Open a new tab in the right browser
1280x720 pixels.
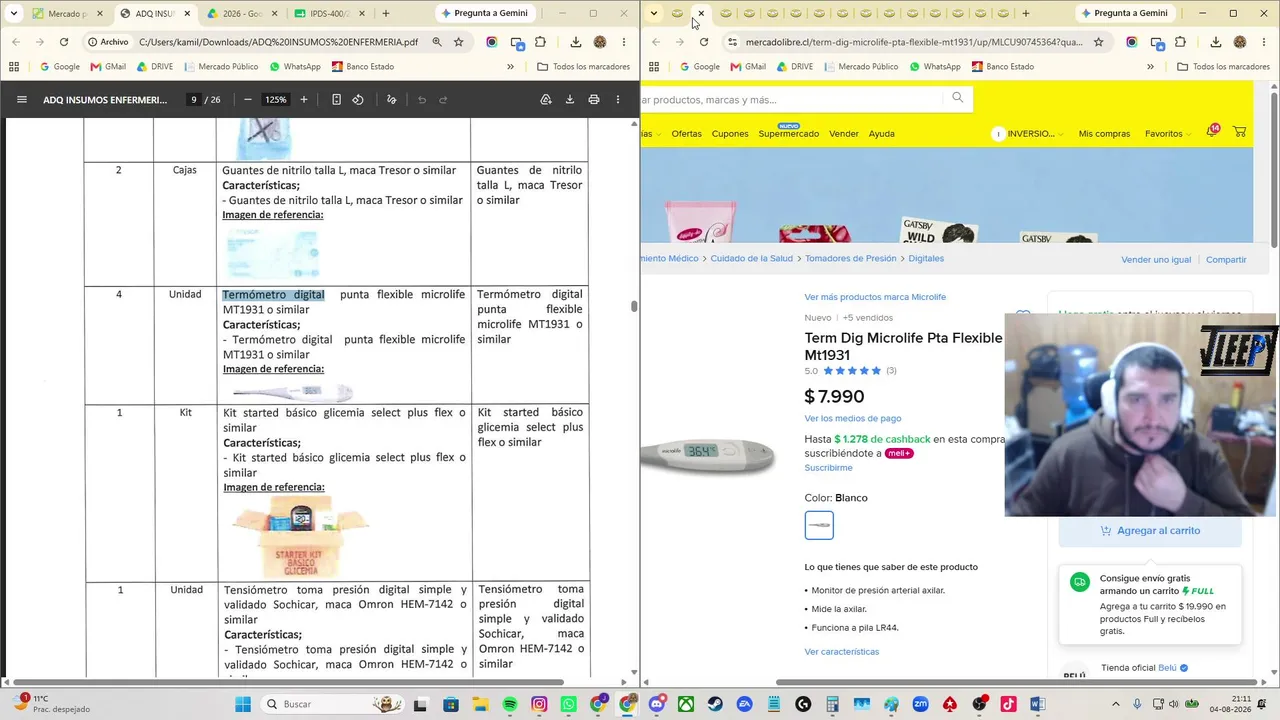pyautogui.click(x=1026, y=13)
